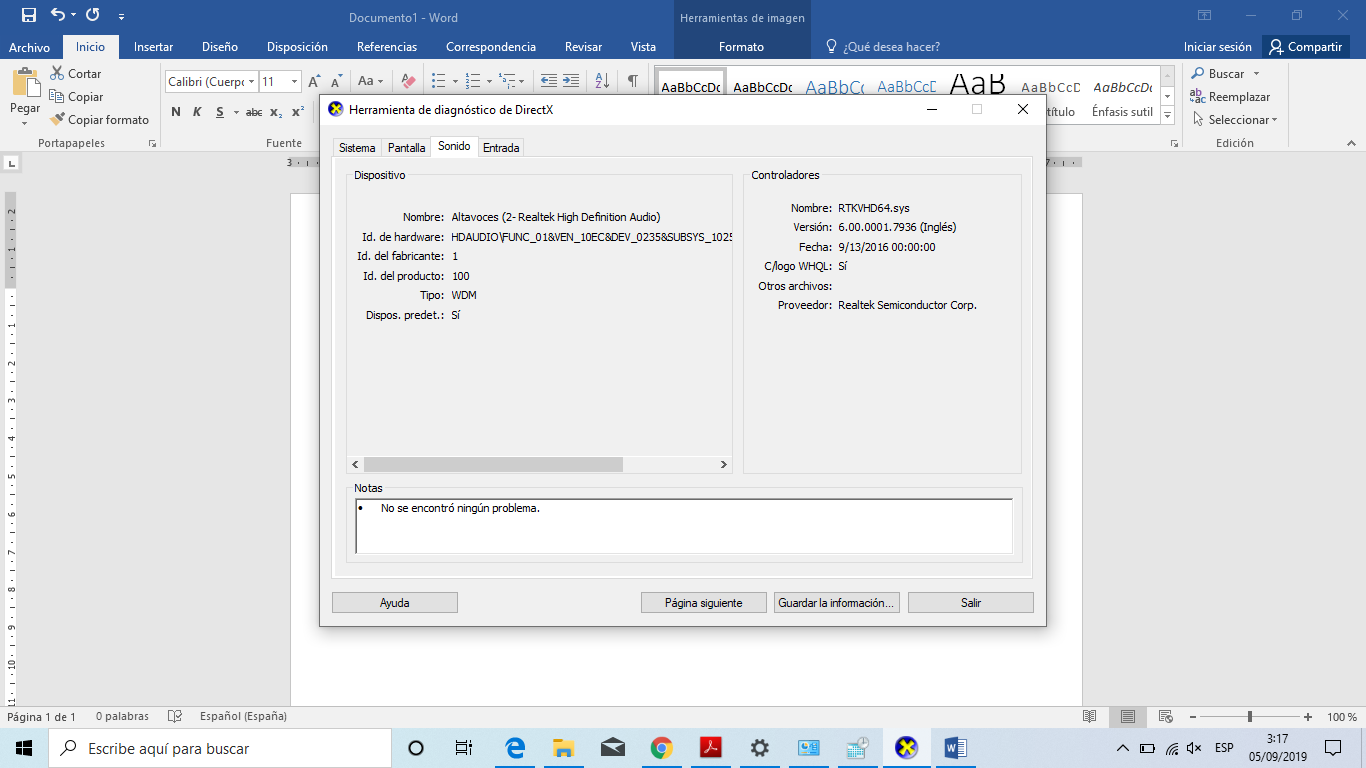Switch to the Referencias ribbon tab
Image resolution: width=1366 pixels, height=768 pixels.
click(387, 47)
